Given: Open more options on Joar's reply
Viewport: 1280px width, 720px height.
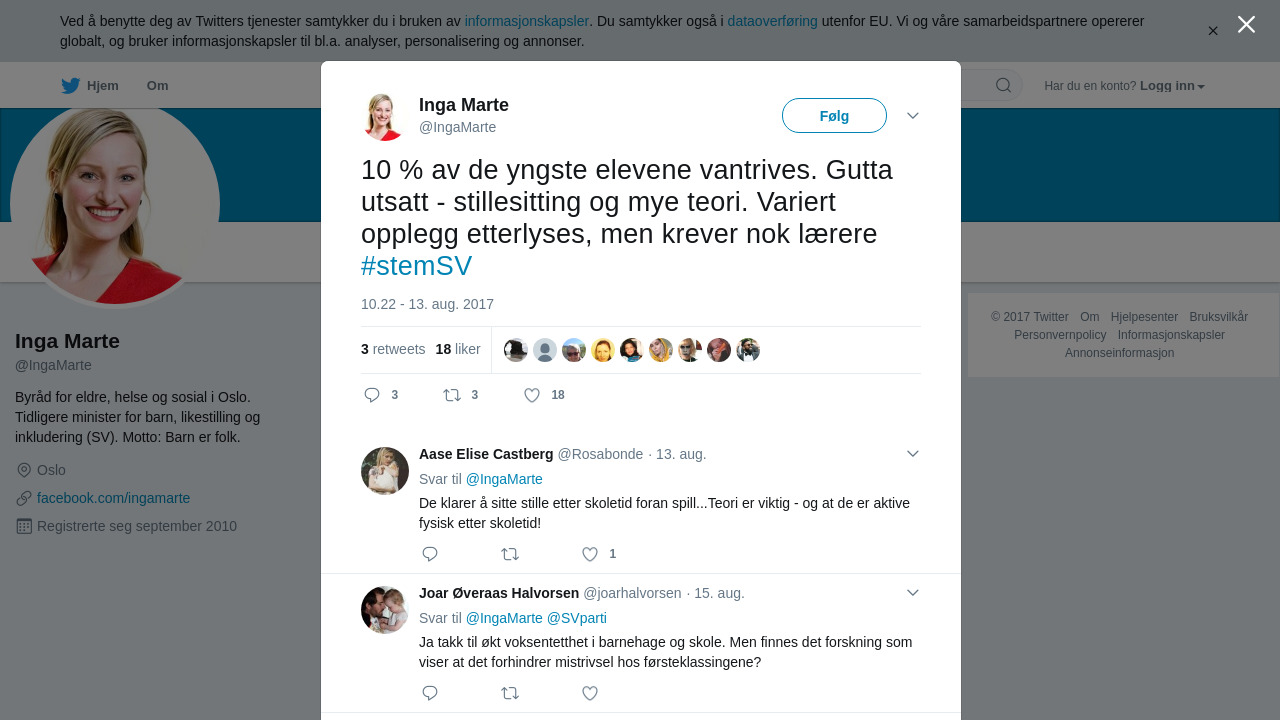Looking at the screenshot, I should tap(913, 593).
